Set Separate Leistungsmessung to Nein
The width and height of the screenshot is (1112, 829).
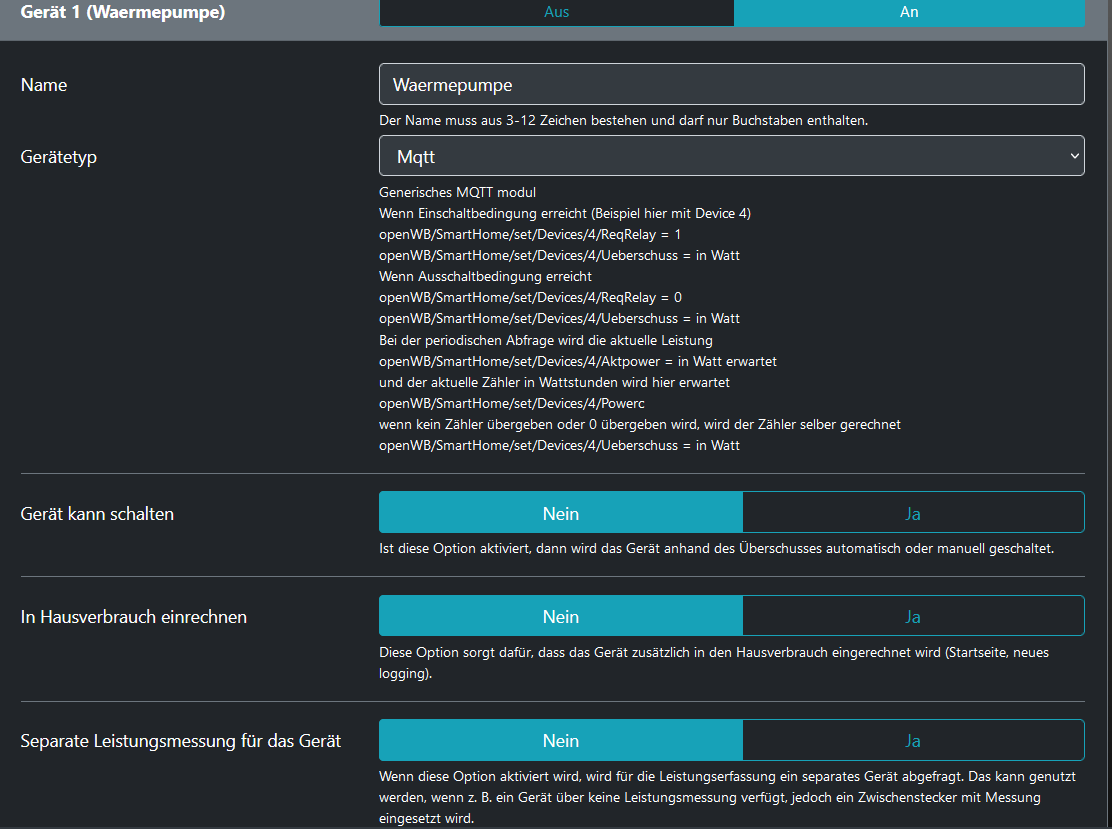[560, 740]
